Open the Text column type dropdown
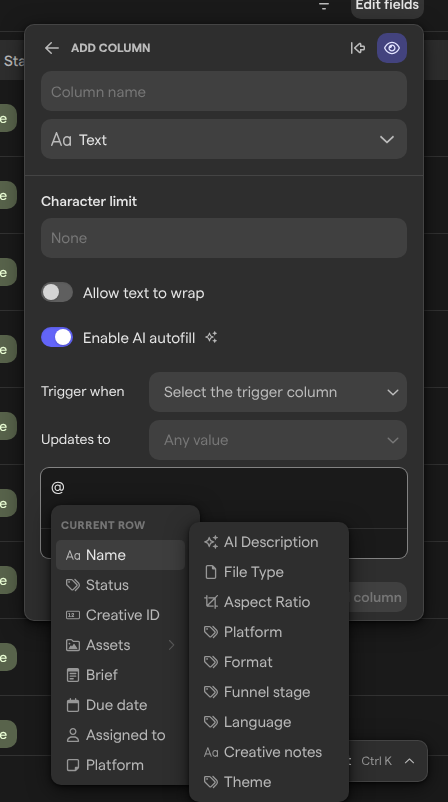Viewport: 448px width, 802px height. point(224,139)
